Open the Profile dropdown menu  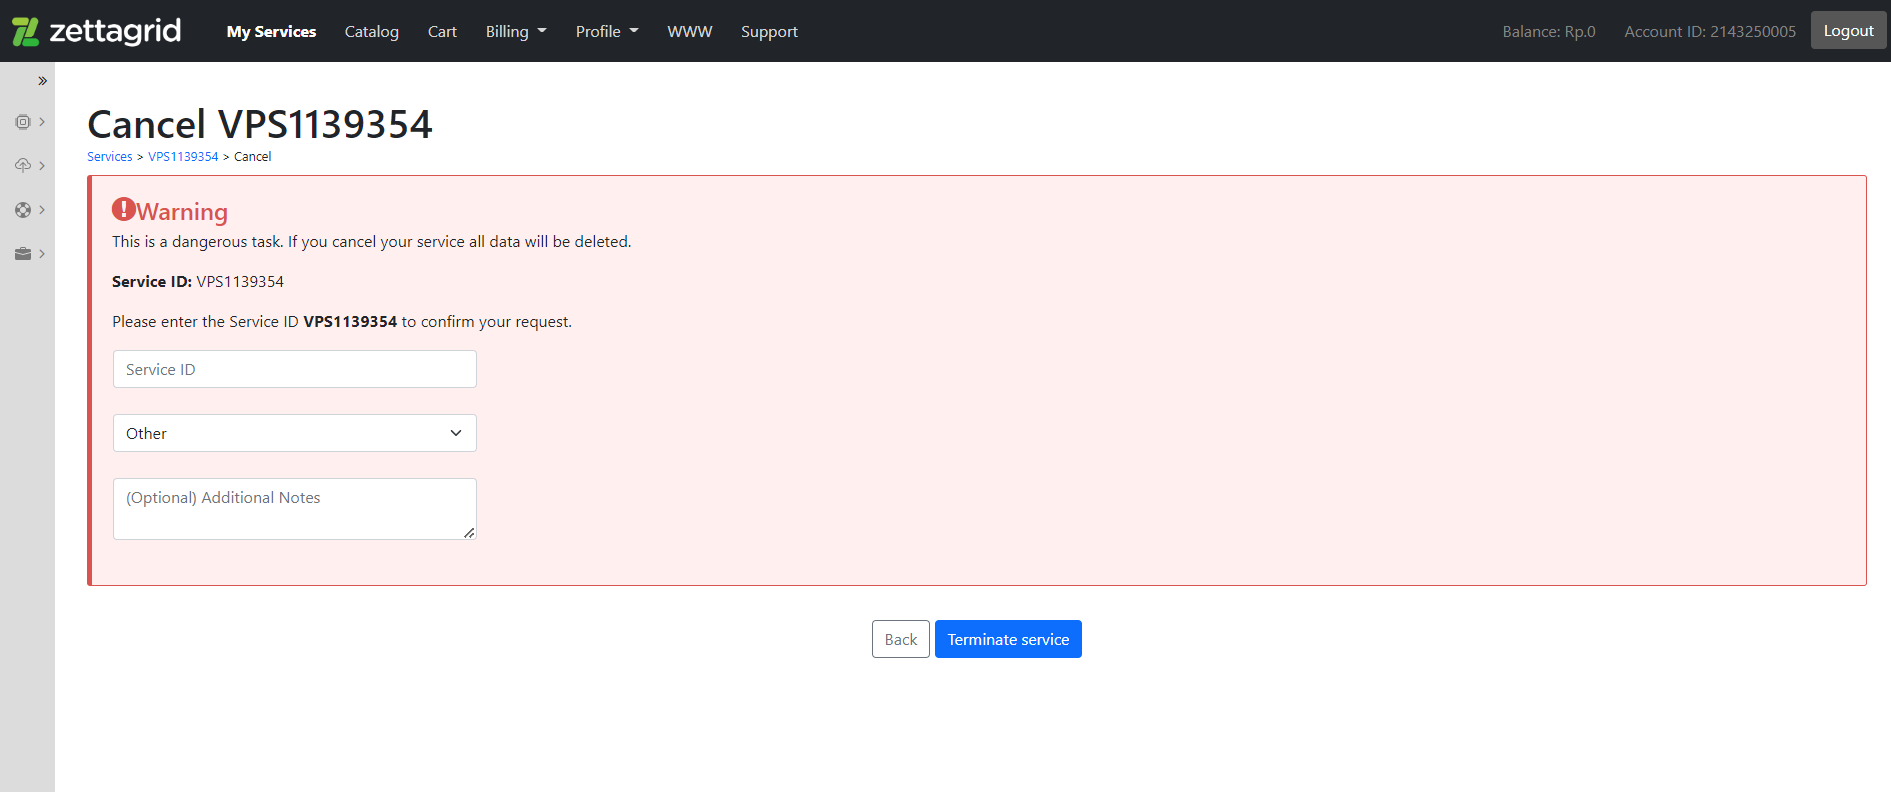pyautogui.click(x=607, y=31)
